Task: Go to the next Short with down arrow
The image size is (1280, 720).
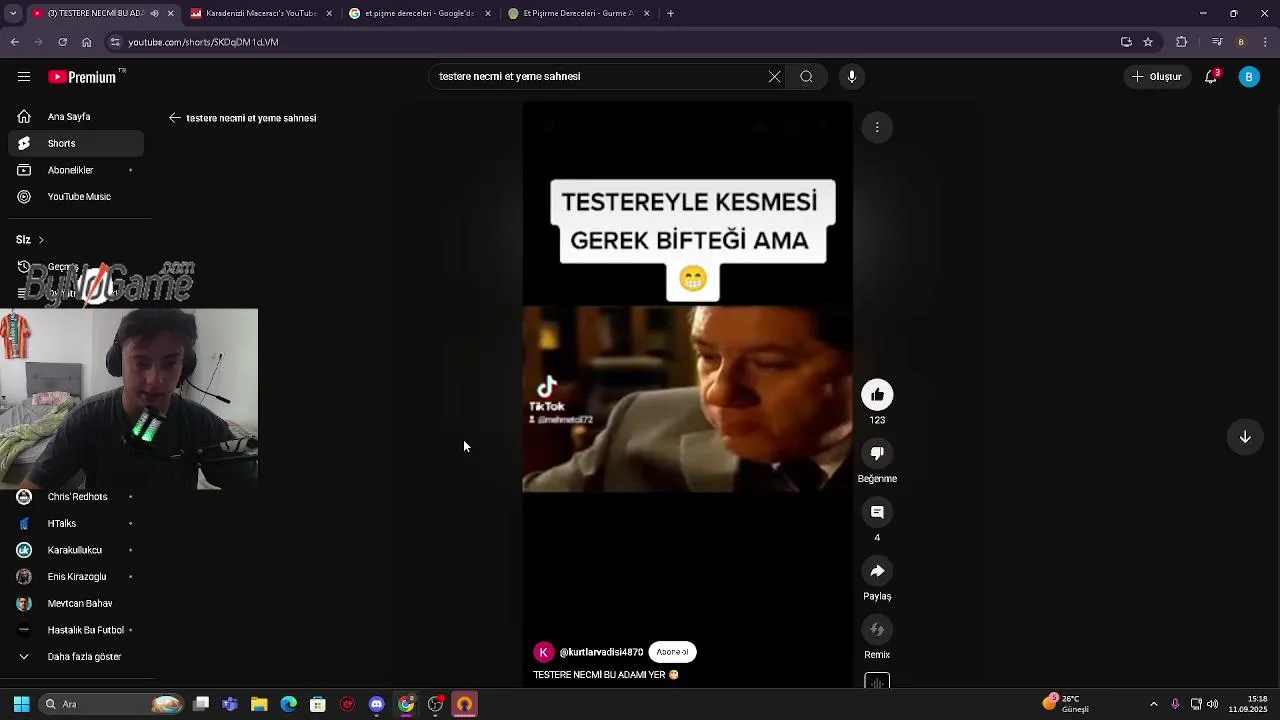Action: pos(1245,437)
